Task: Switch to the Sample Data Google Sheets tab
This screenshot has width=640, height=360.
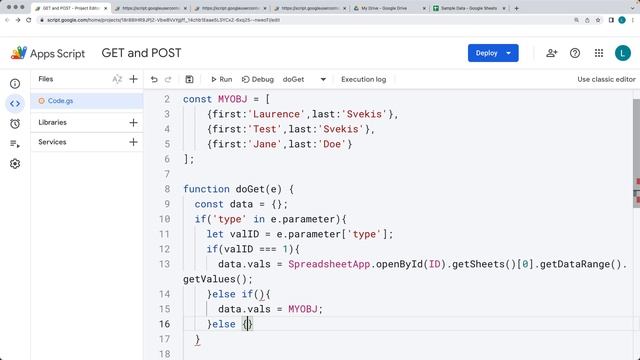Action: click(x=469, y=8)
